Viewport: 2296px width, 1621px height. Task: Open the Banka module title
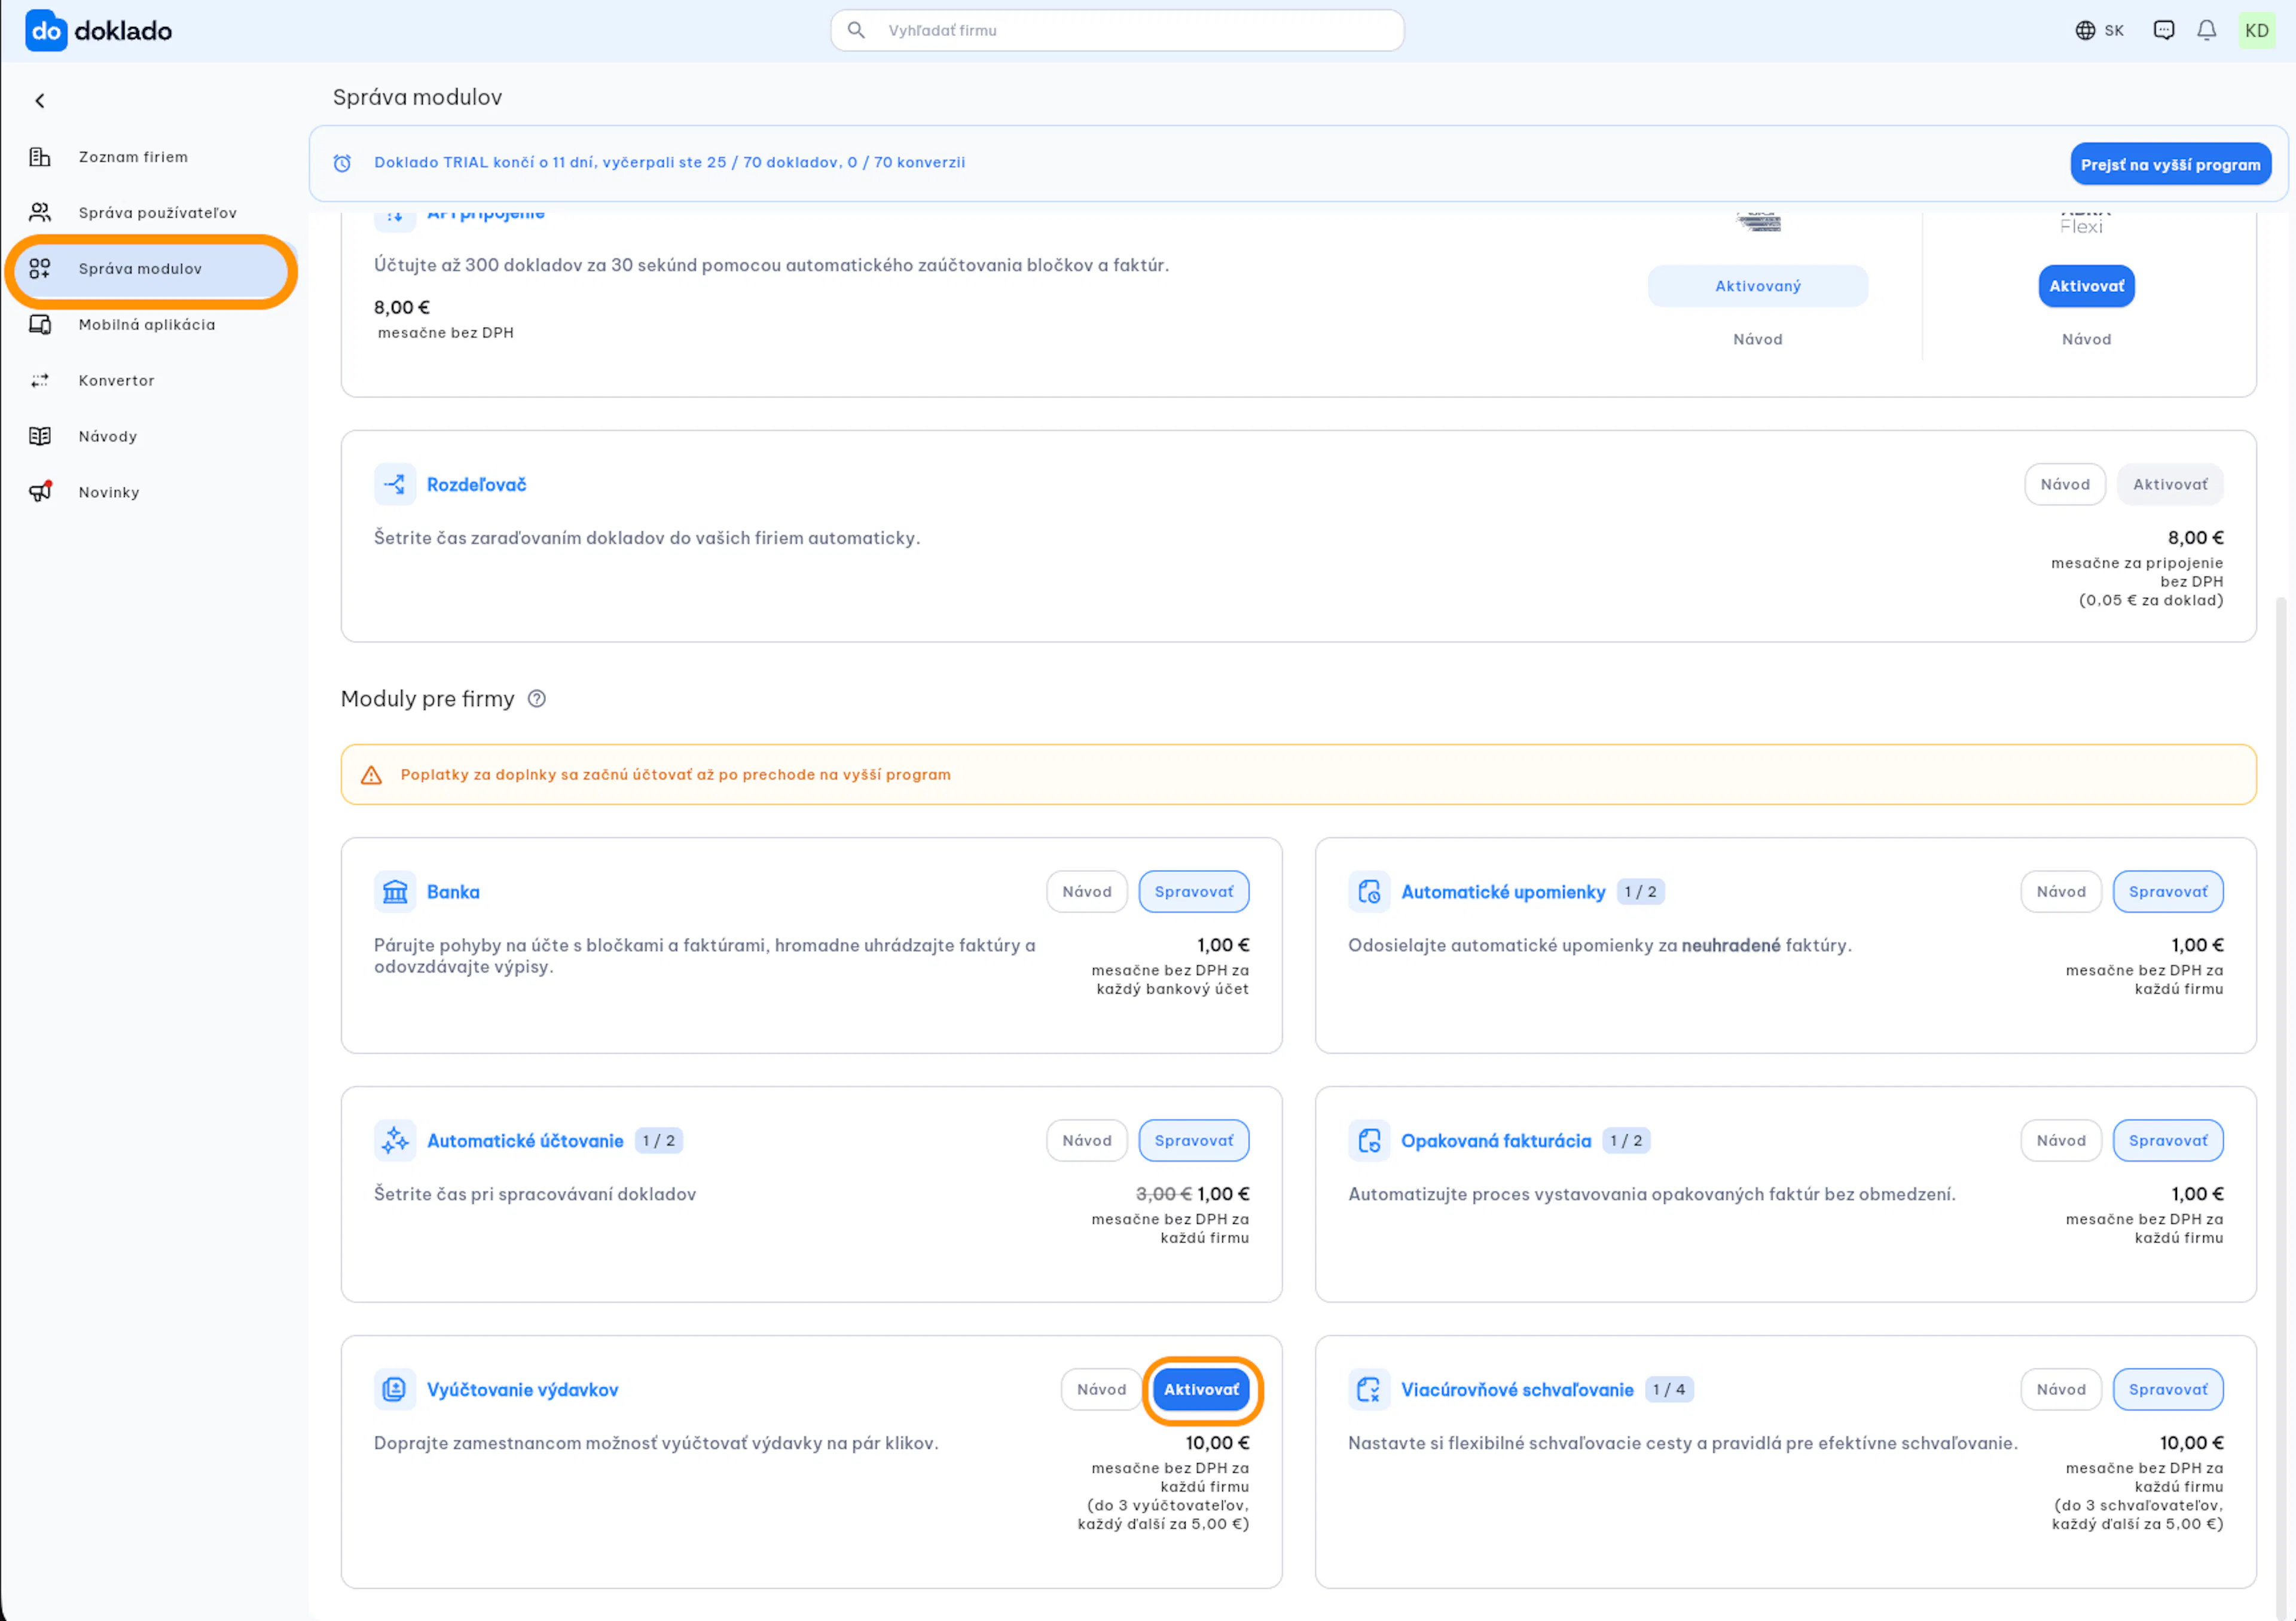tap(453, 892)
